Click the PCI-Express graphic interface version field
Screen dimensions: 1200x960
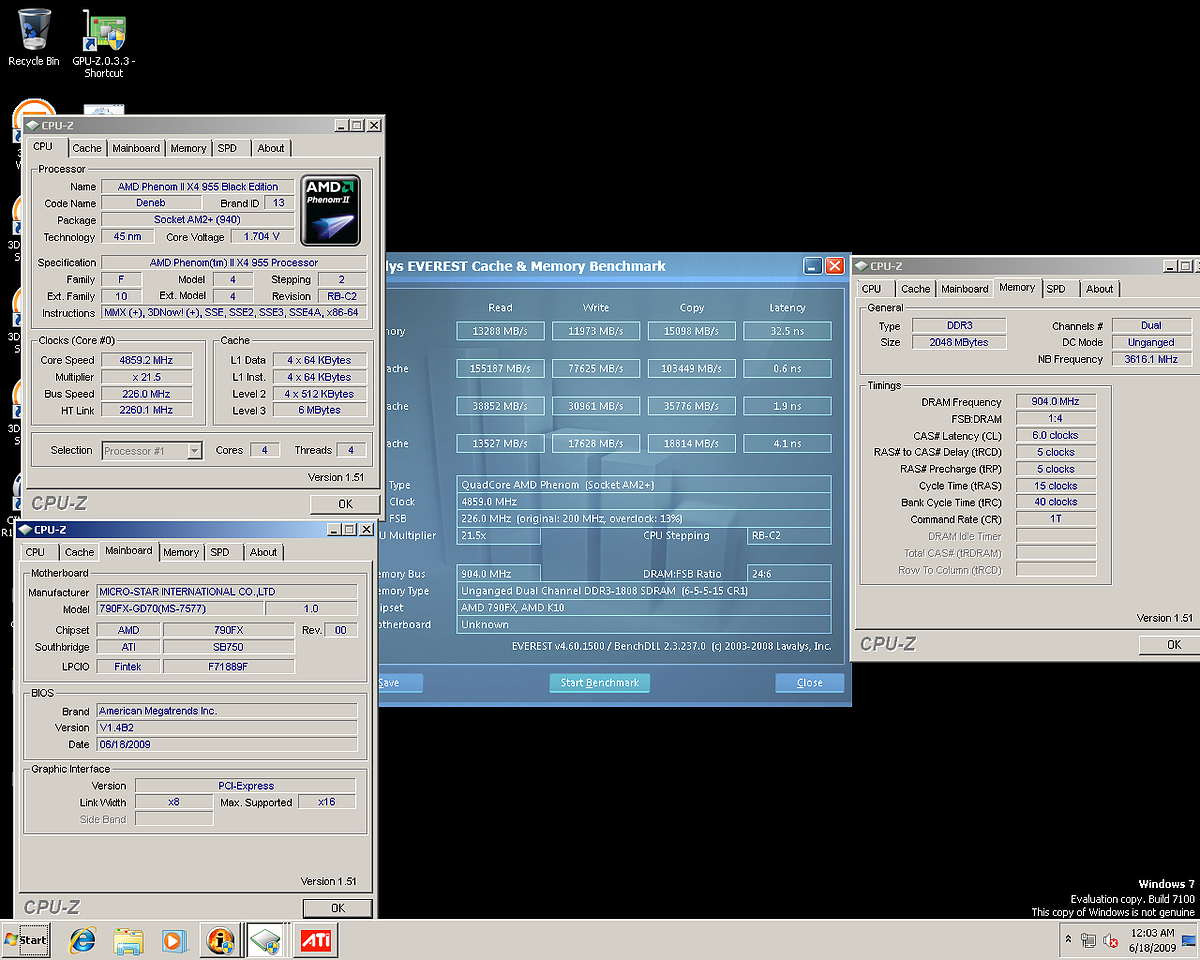pyautogui.click(x=246, y=786)
